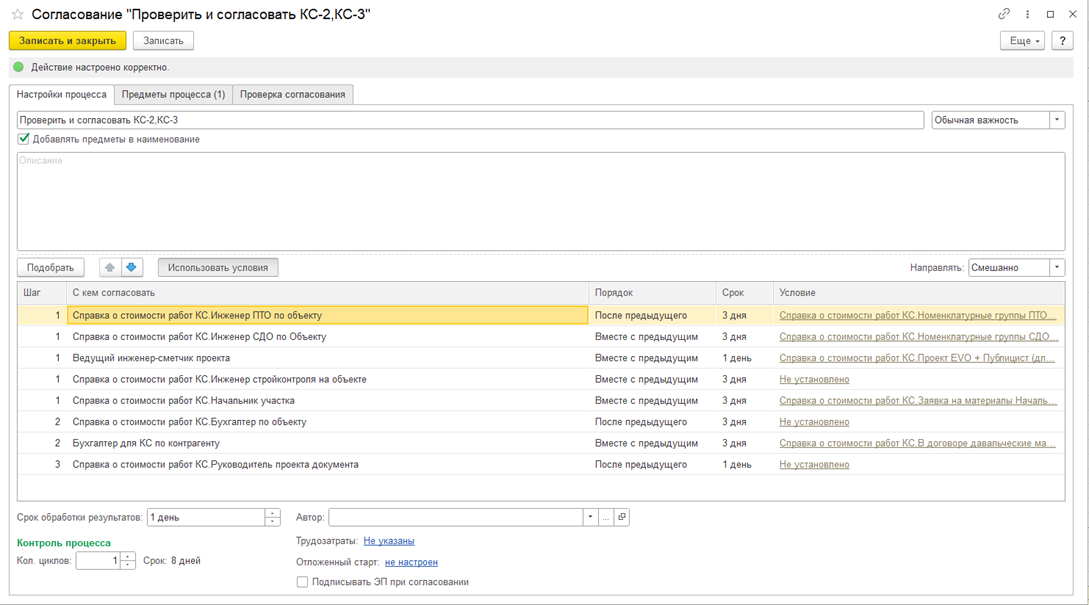Viewport: 1089px width, 605px height.
Task: Click into the 'Описание' text area
Action: tap(540, 200)
